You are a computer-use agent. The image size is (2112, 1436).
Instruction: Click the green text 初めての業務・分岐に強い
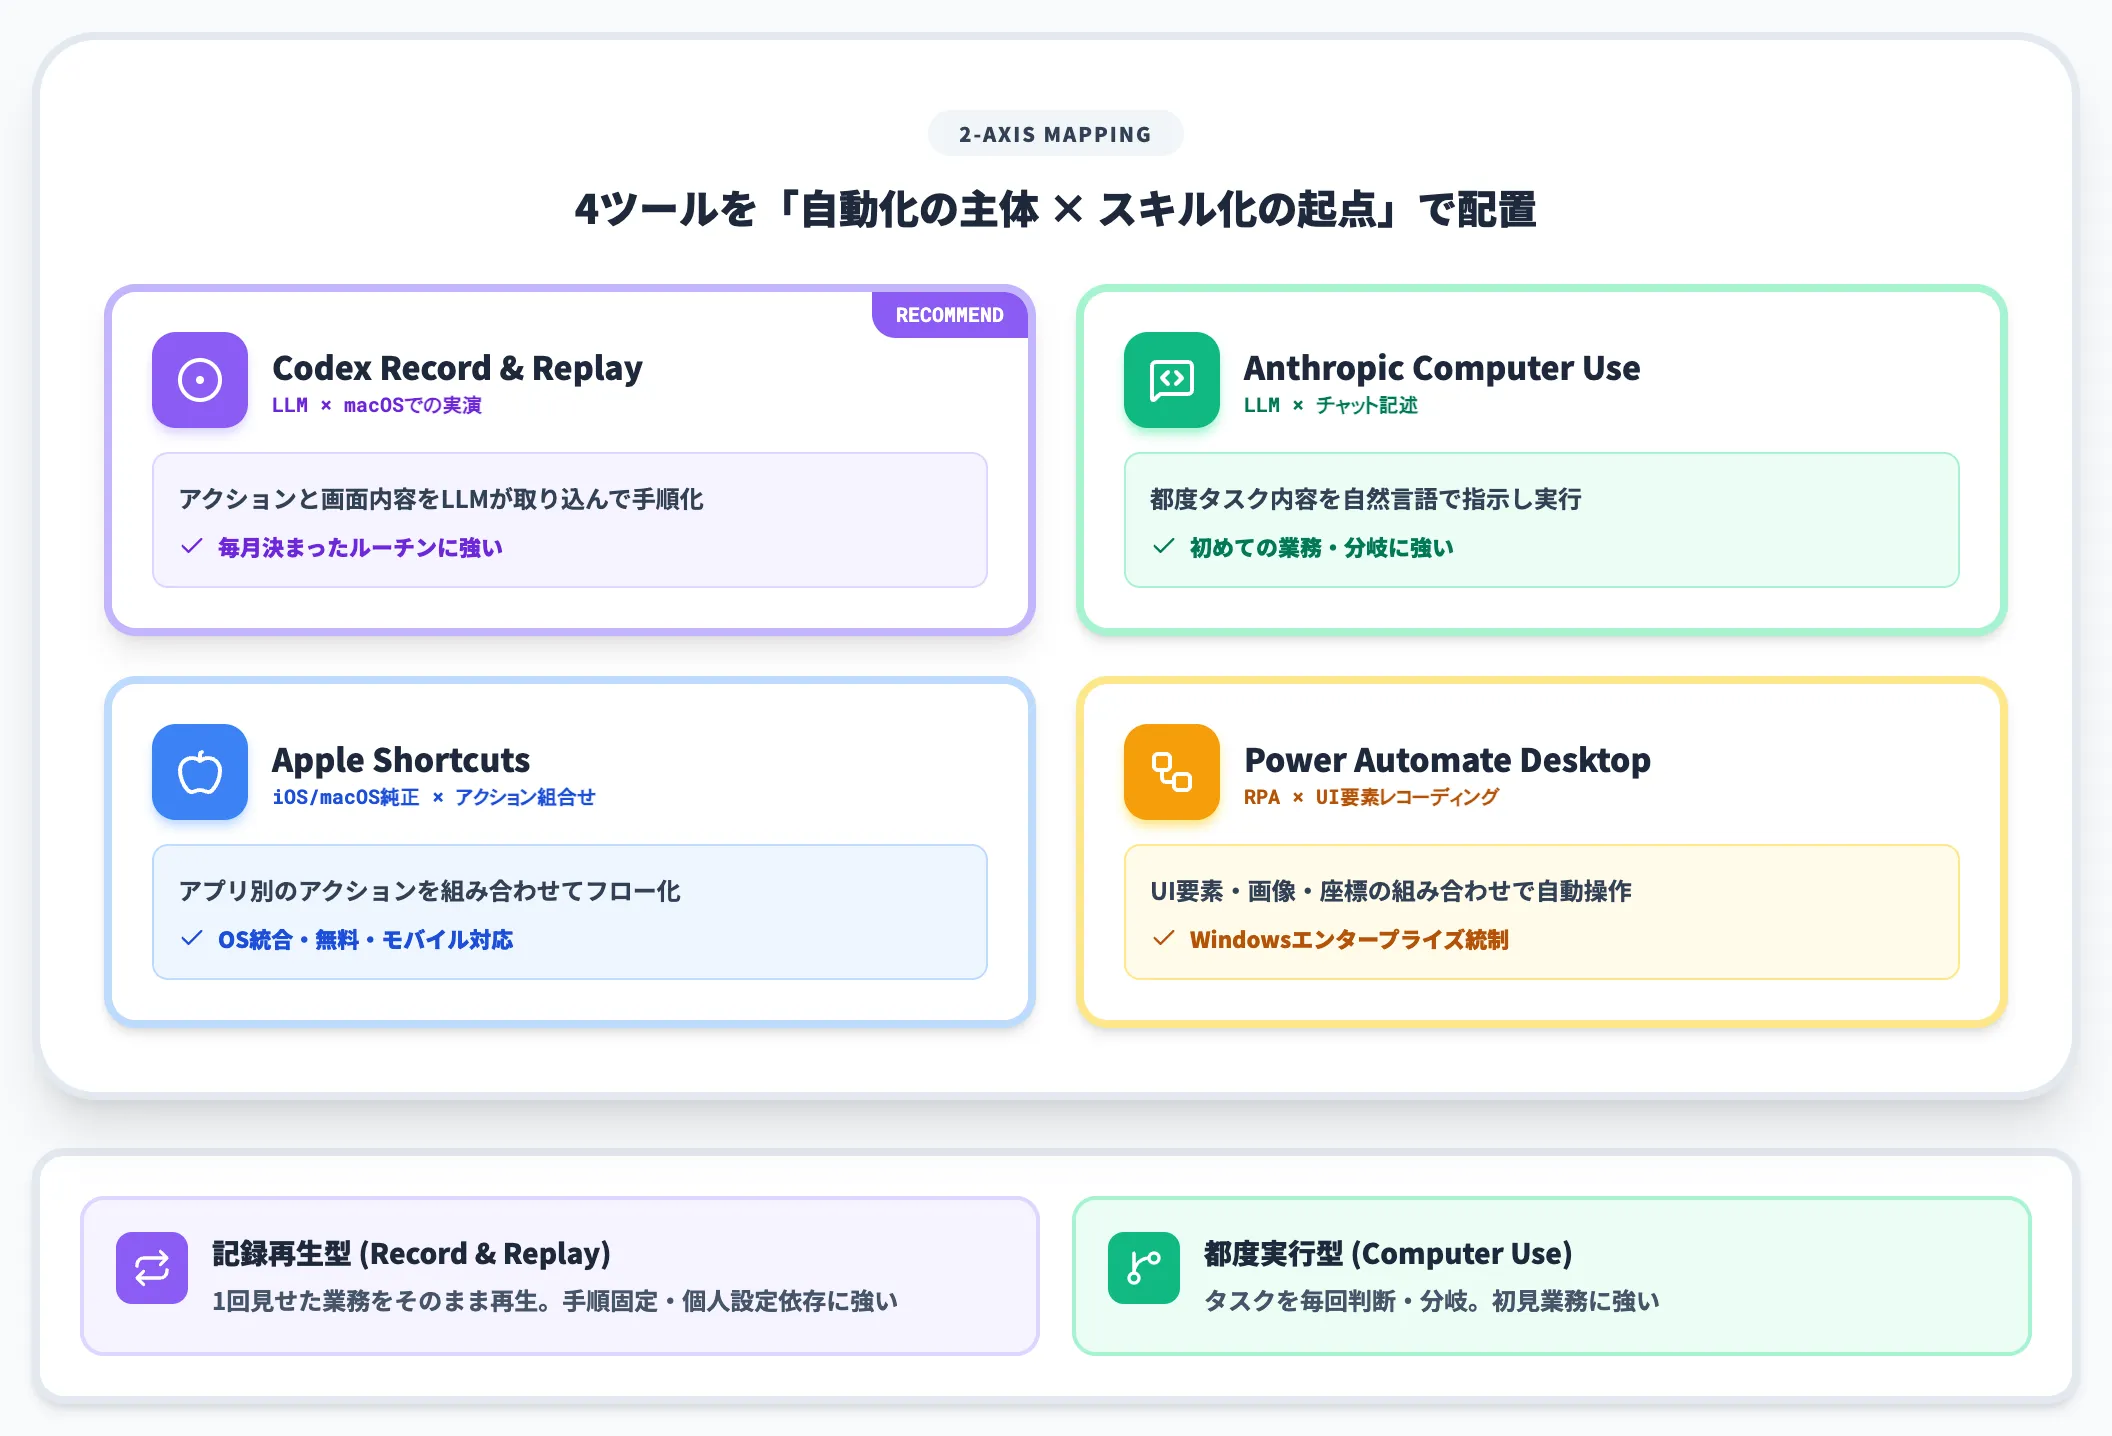(x=1322, y=548)
